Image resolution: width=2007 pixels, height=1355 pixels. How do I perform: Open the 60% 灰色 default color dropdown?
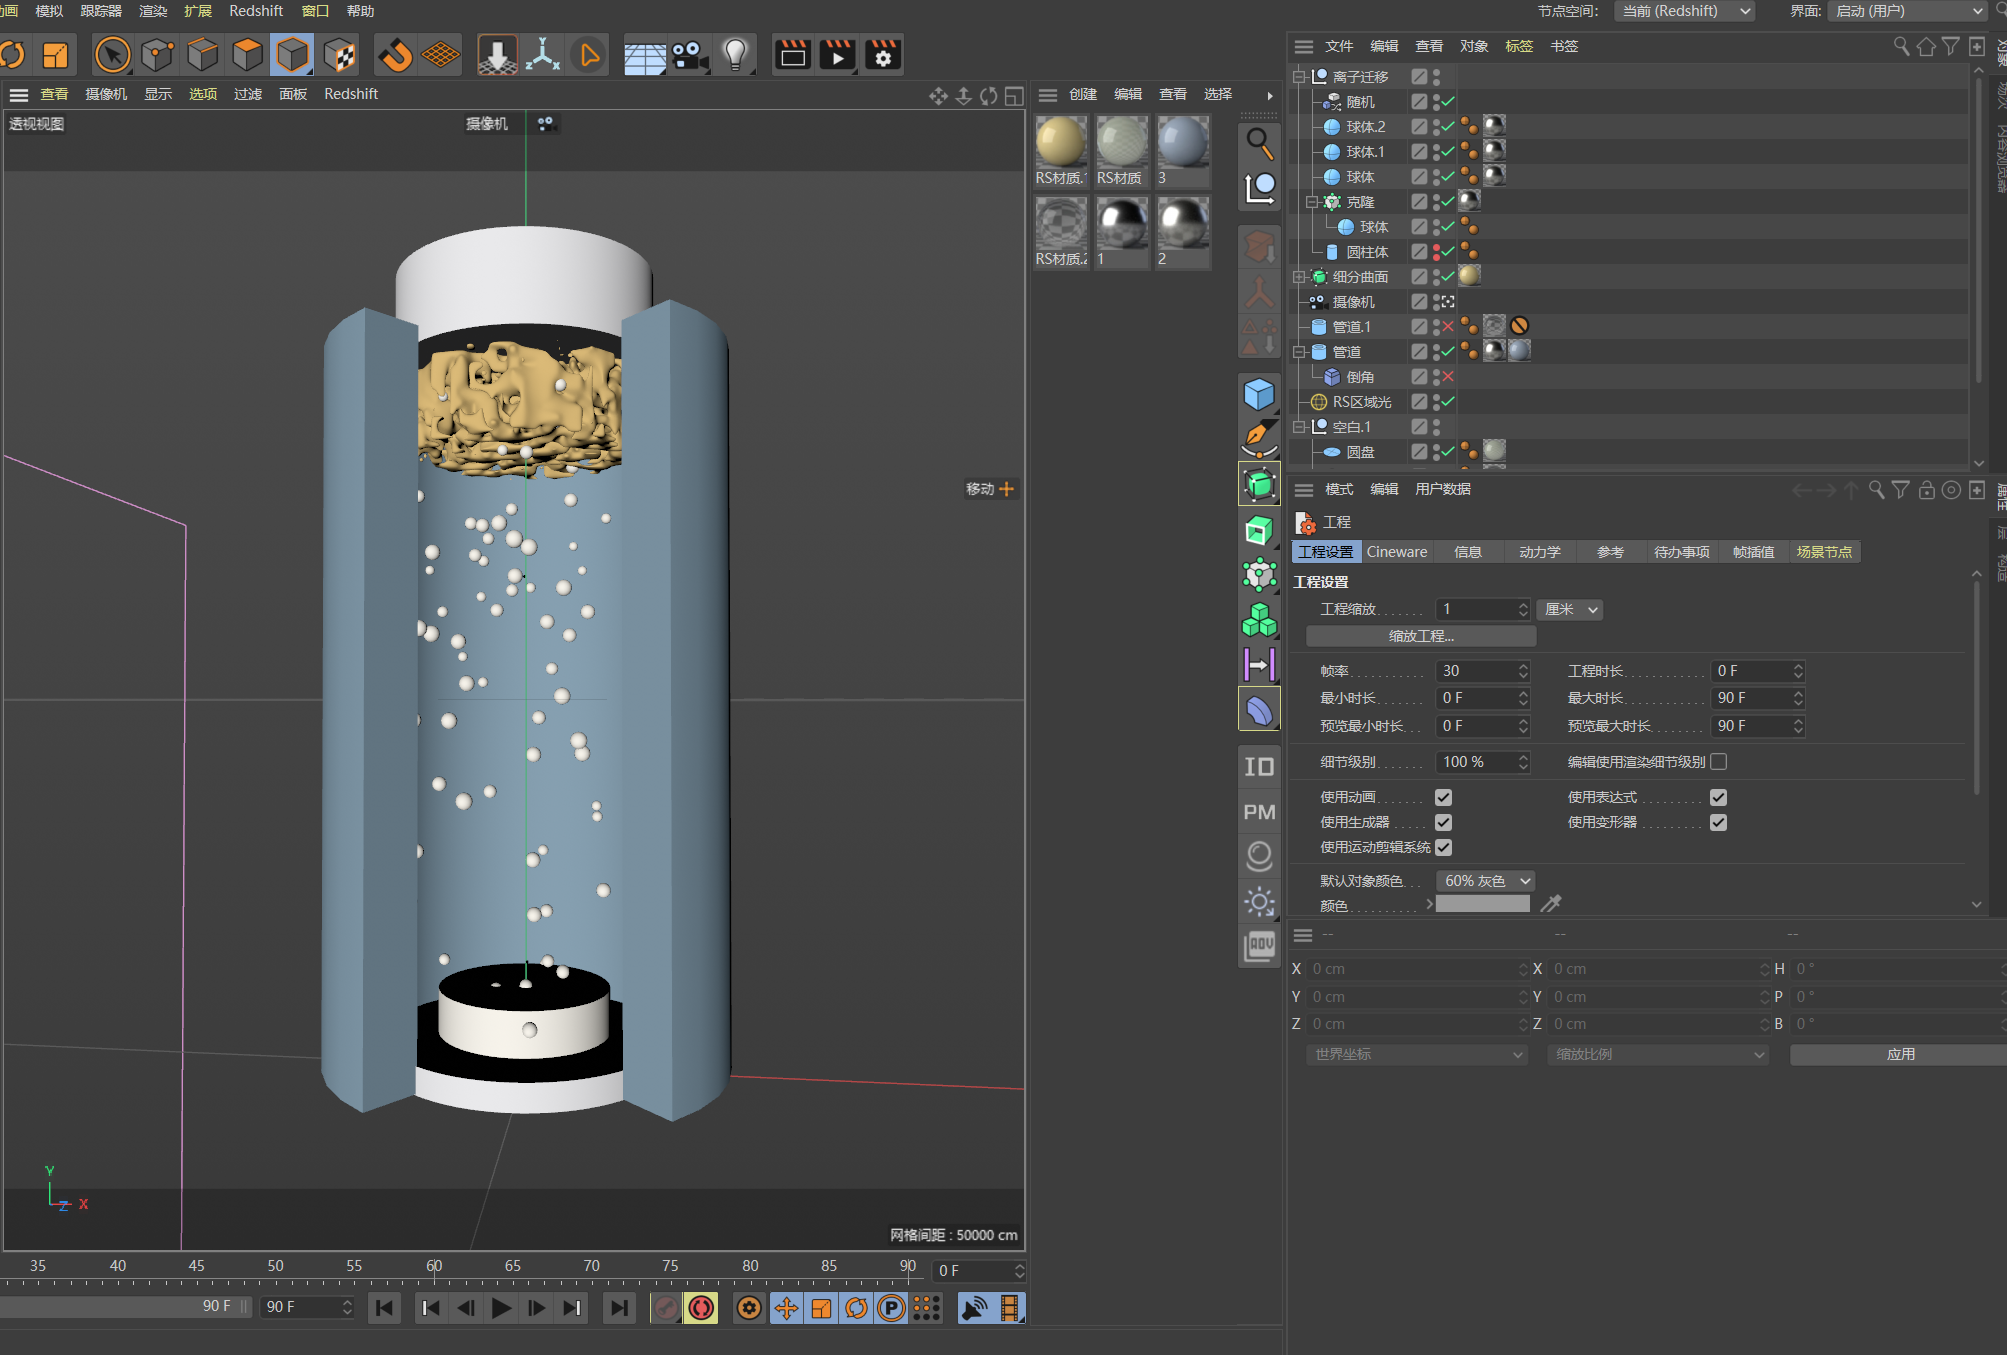tap(1485, 881)
